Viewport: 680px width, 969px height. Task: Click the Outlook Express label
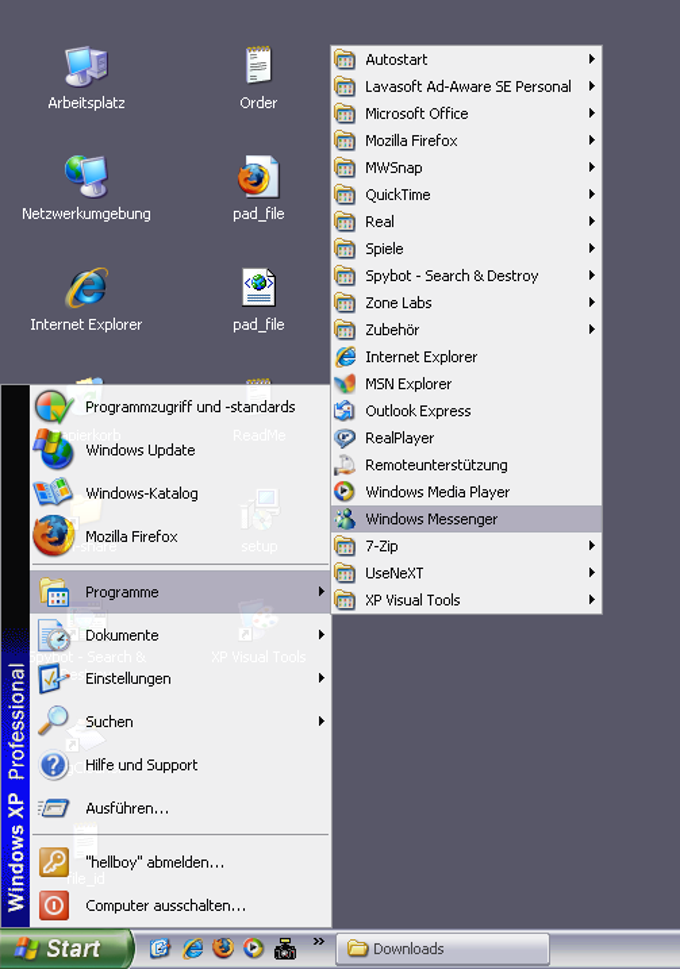[x=418, y=411]
